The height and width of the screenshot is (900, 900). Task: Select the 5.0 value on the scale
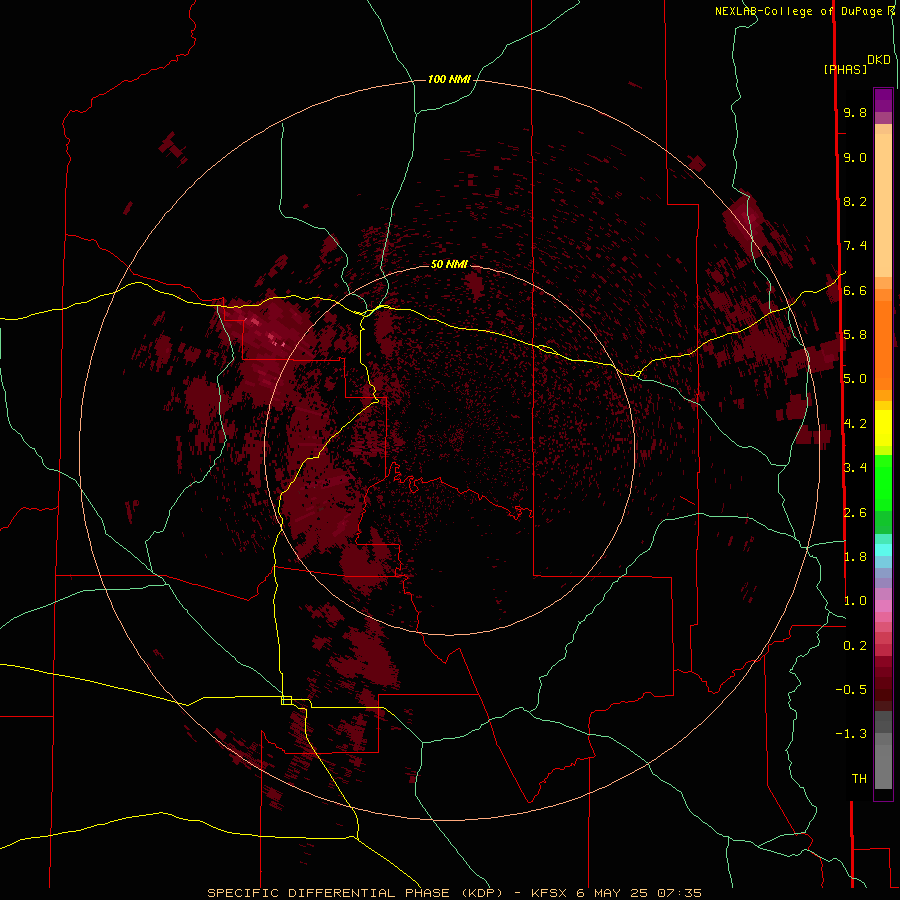tap(855, 379)
